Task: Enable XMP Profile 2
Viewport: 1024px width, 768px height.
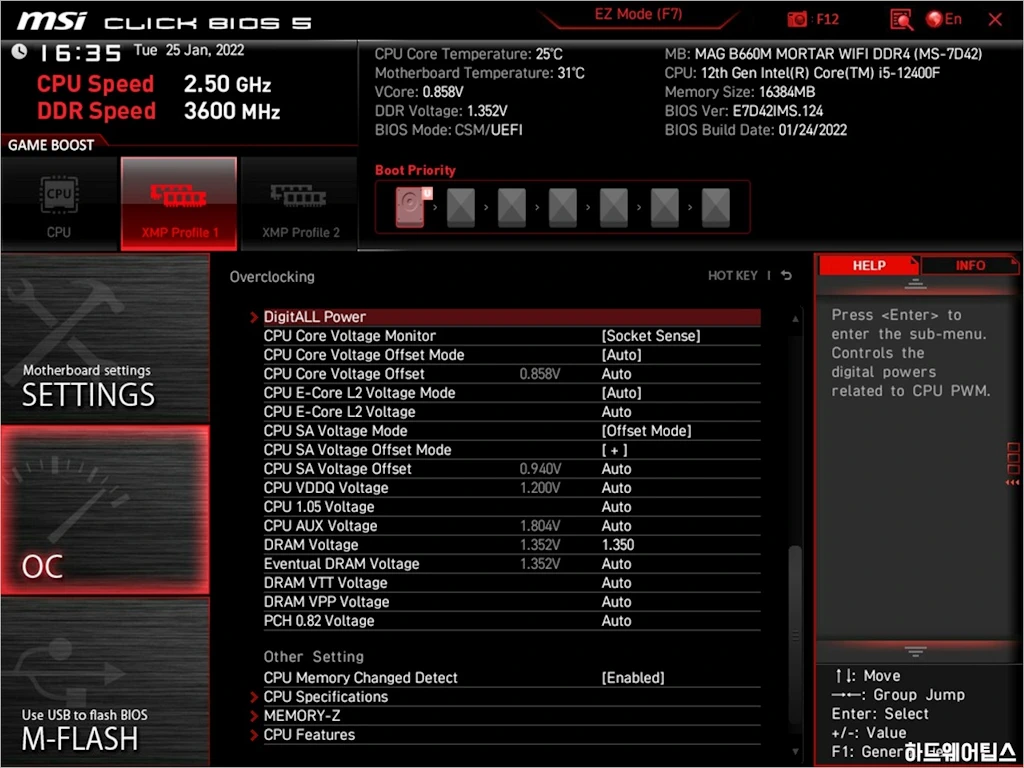Action: pyautogui.click(x=300, y=204)
